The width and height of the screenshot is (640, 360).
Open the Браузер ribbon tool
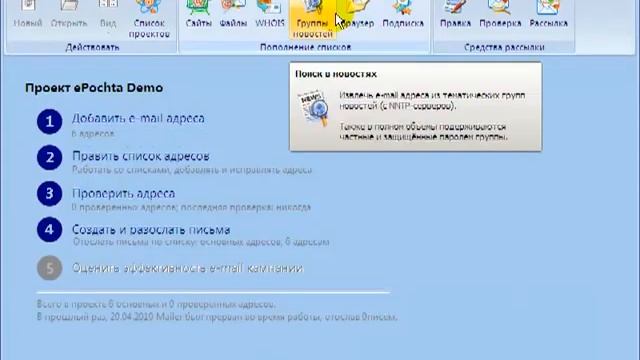tap(358, 14)
